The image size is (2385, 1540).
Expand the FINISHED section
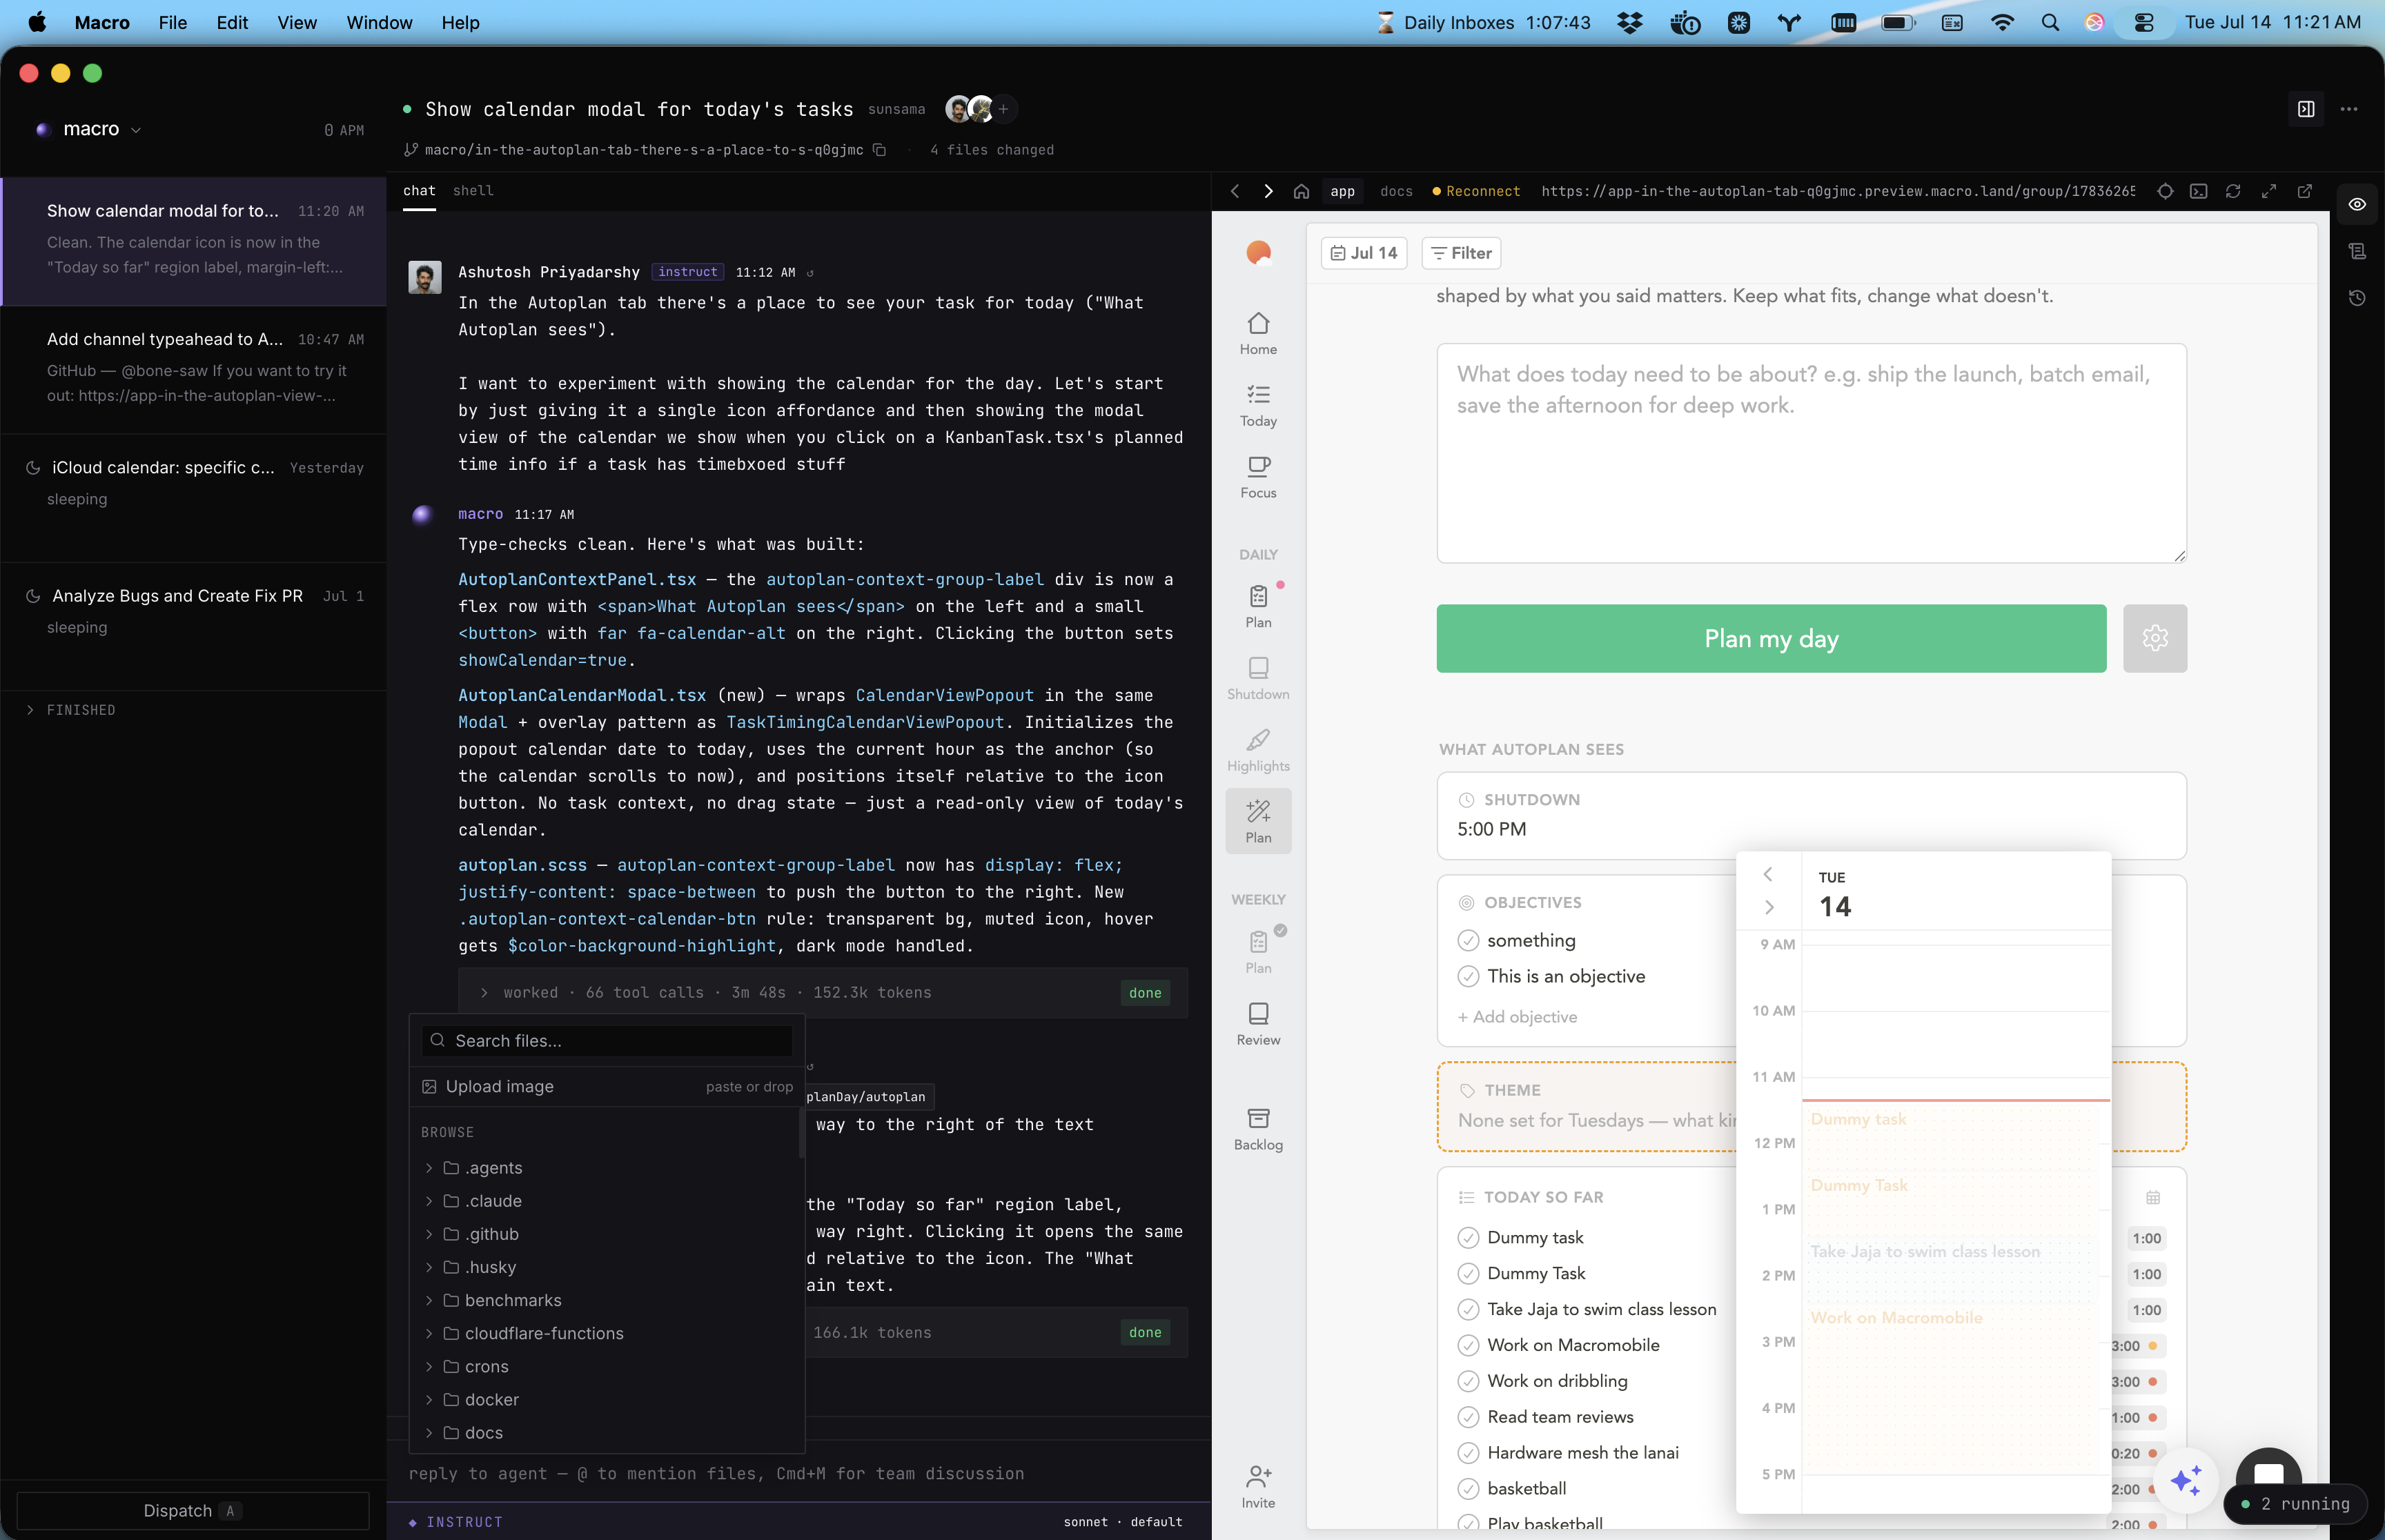tap(71, 710)
